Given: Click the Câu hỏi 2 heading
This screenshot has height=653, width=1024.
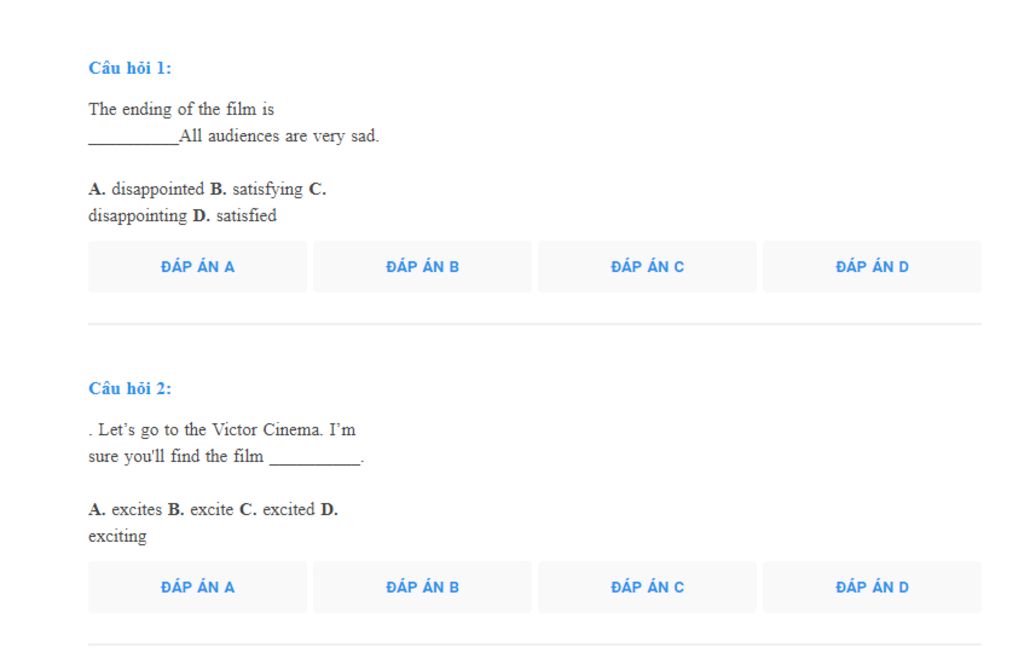Looking at the screenshot, I should (x=130, y=389).
